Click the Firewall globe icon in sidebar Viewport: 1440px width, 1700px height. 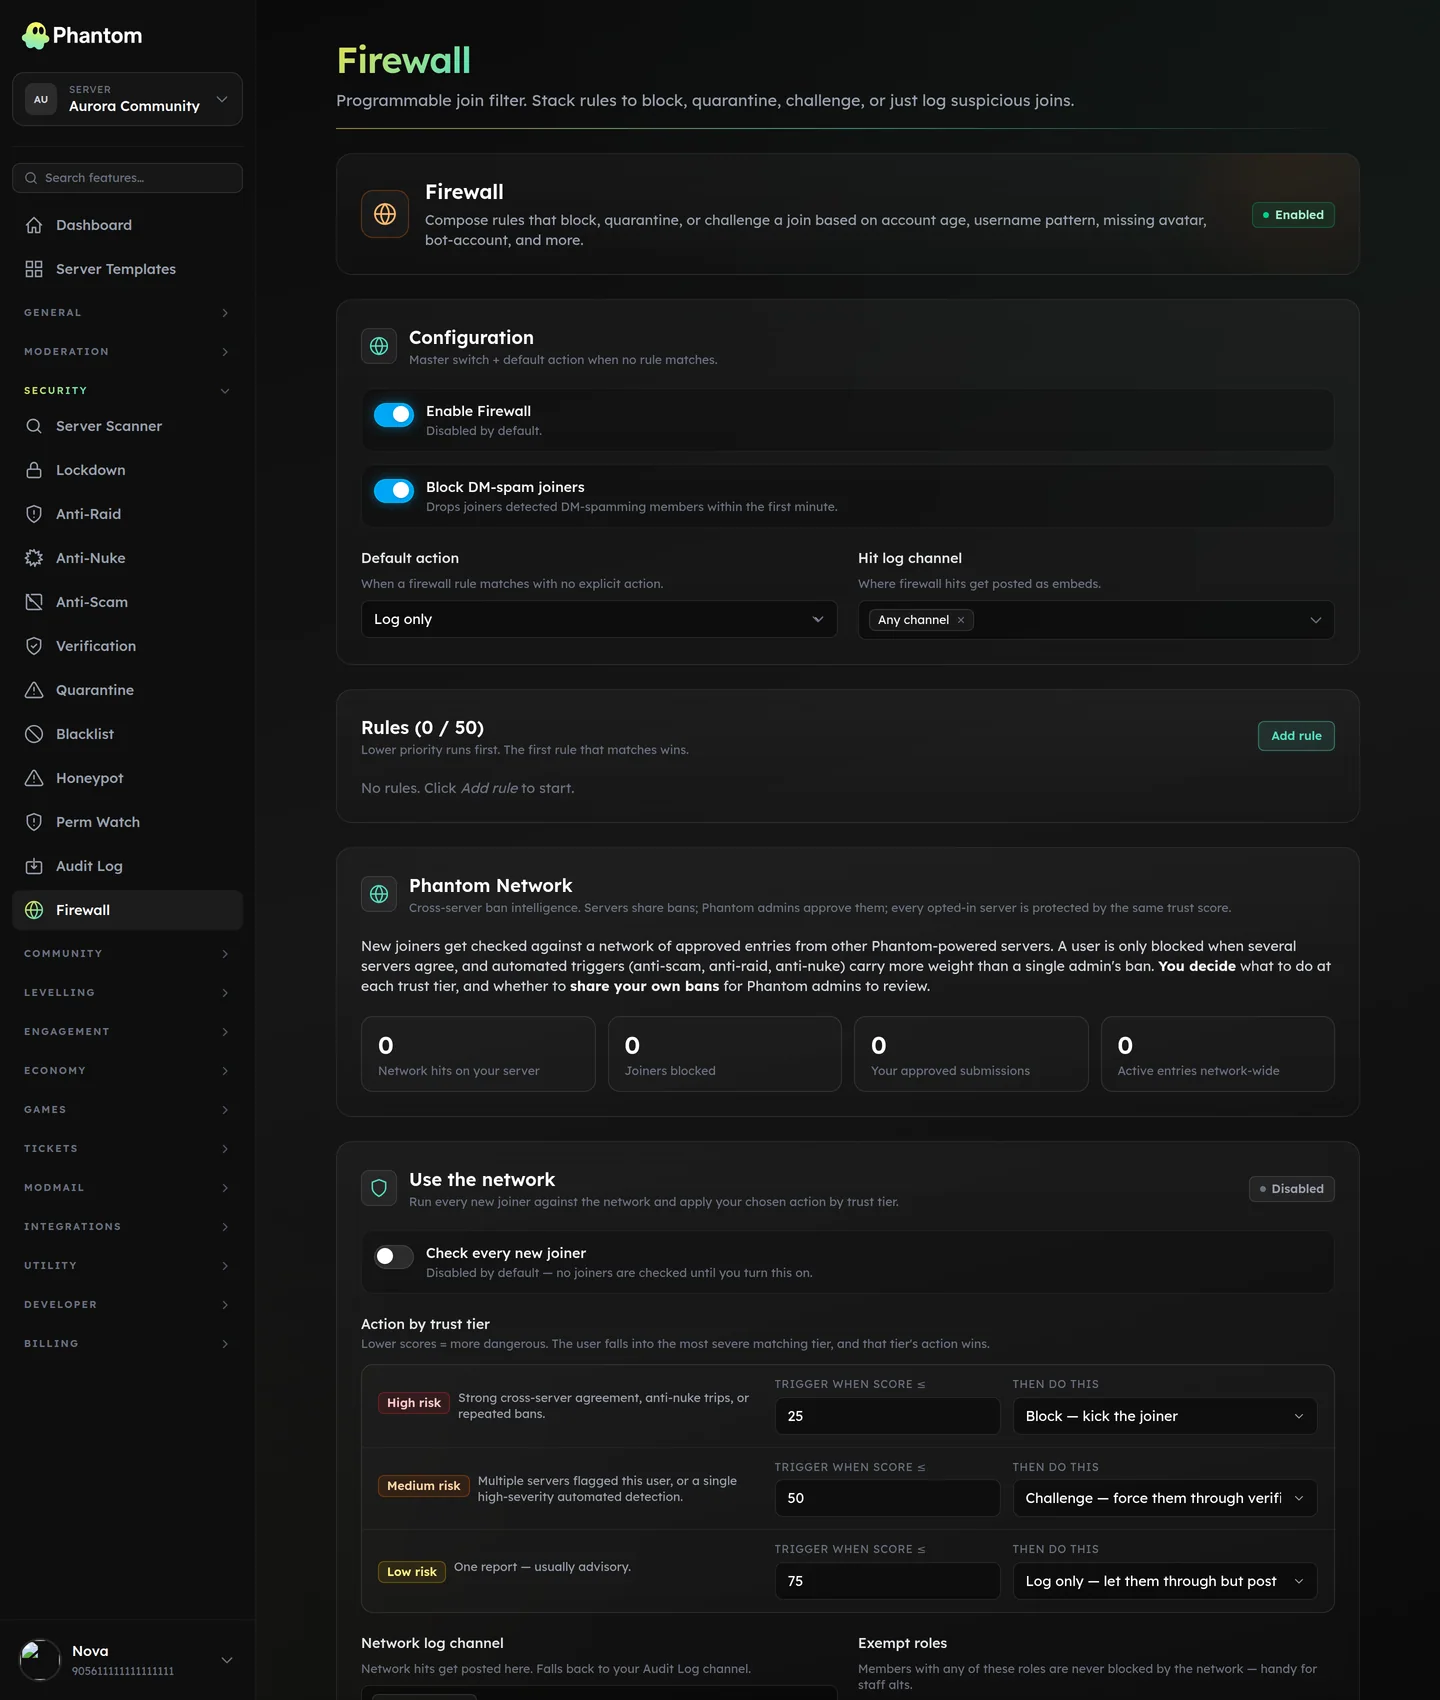(x=34, y=910)
